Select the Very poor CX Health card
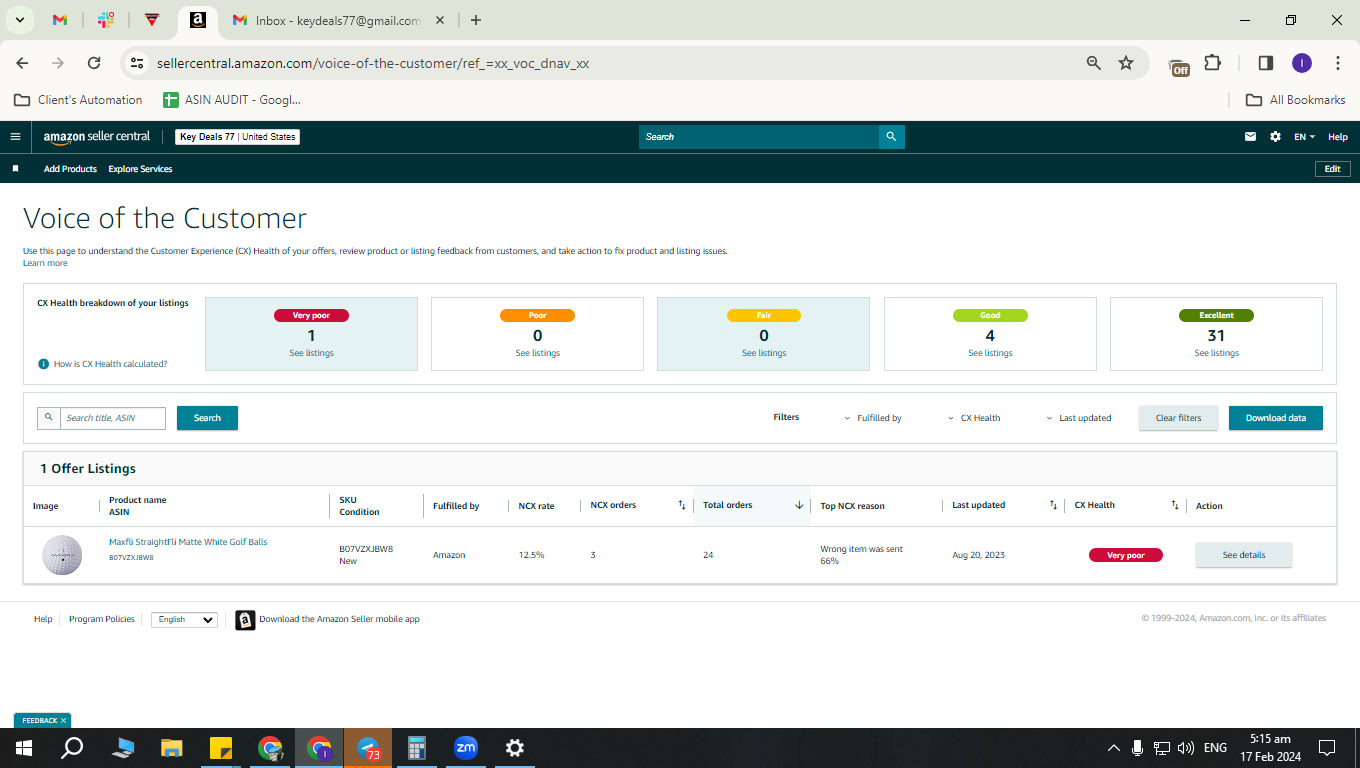Screen dimensions: 1360x768 pos(311,334)
